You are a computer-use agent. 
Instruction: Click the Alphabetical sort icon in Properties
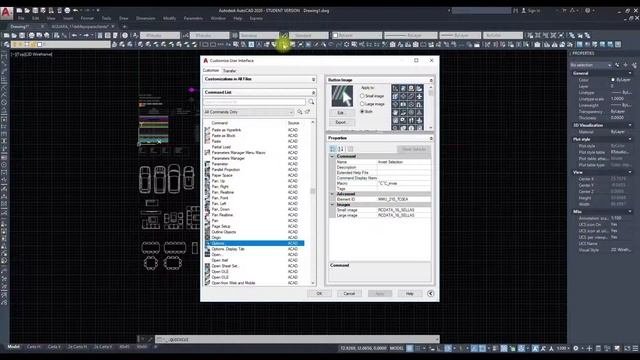341,149
